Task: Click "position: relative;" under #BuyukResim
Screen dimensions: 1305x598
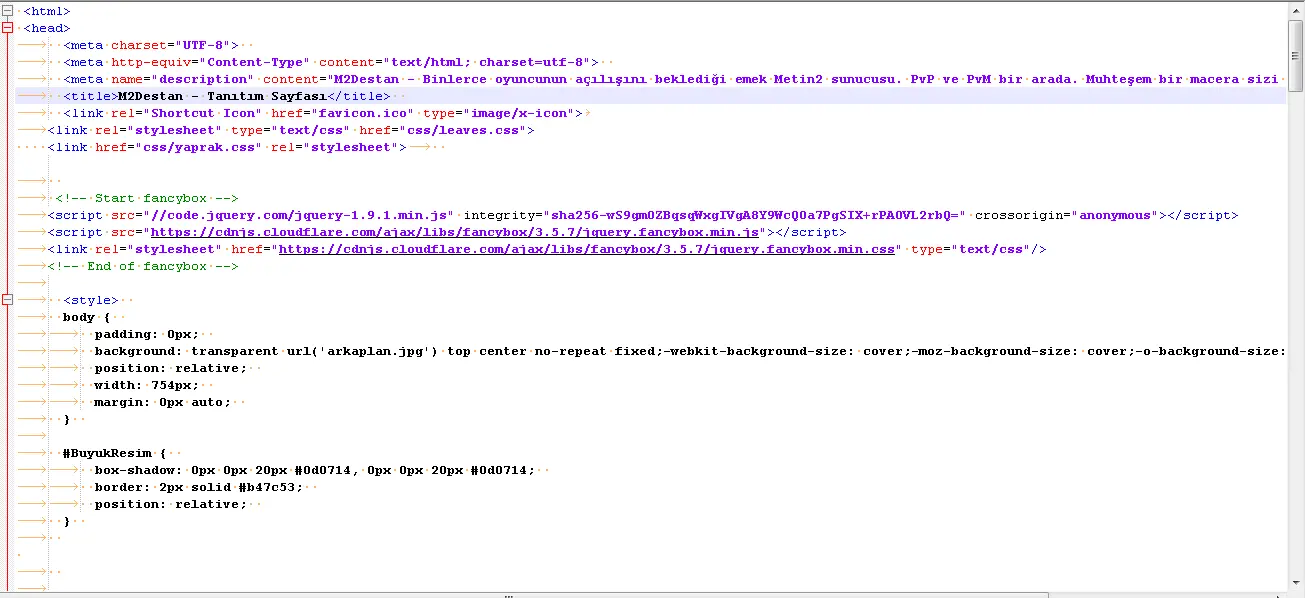Action: [x=170, y=504]
